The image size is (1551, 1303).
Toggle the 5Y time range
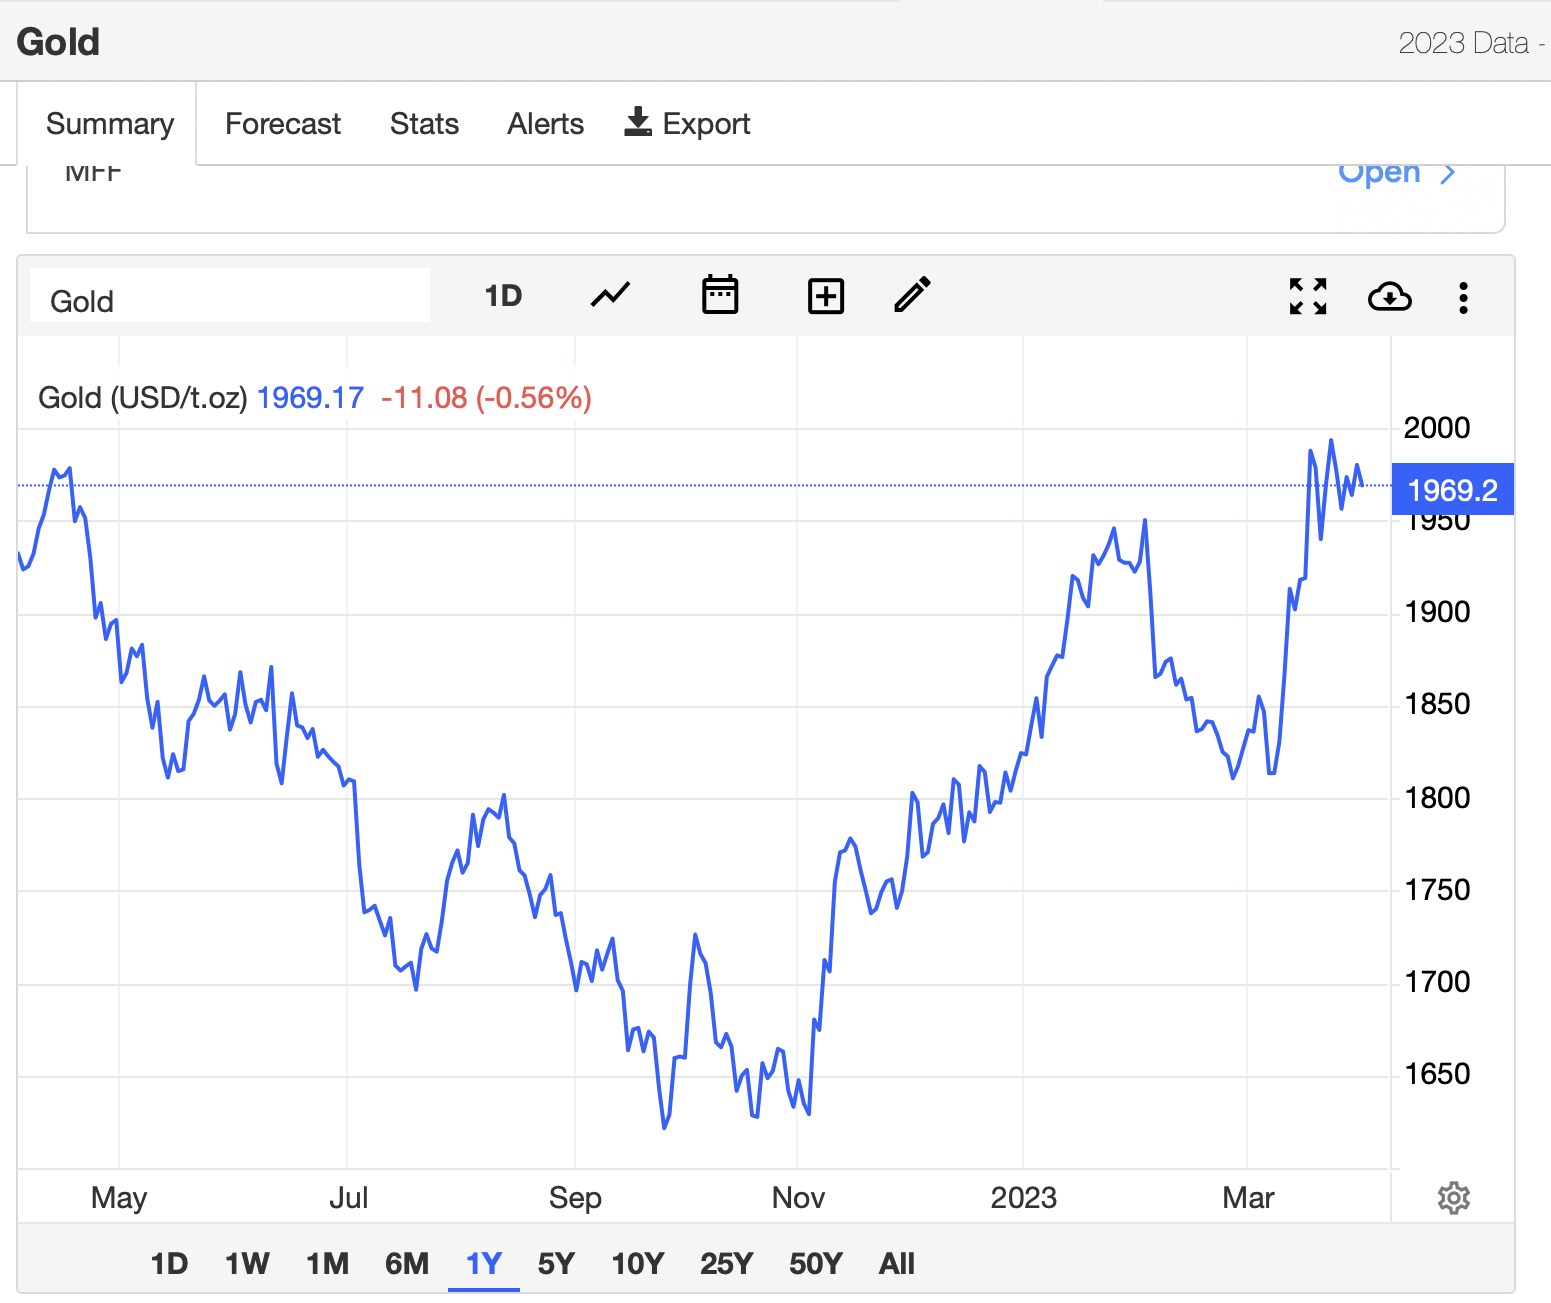pos(557,1263)
